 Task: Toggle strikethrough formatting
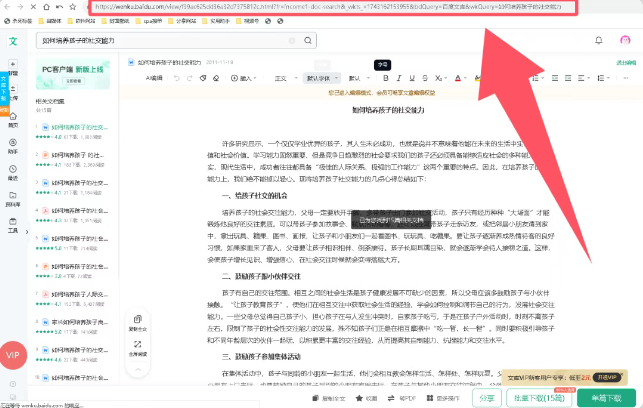coord(425,78)
